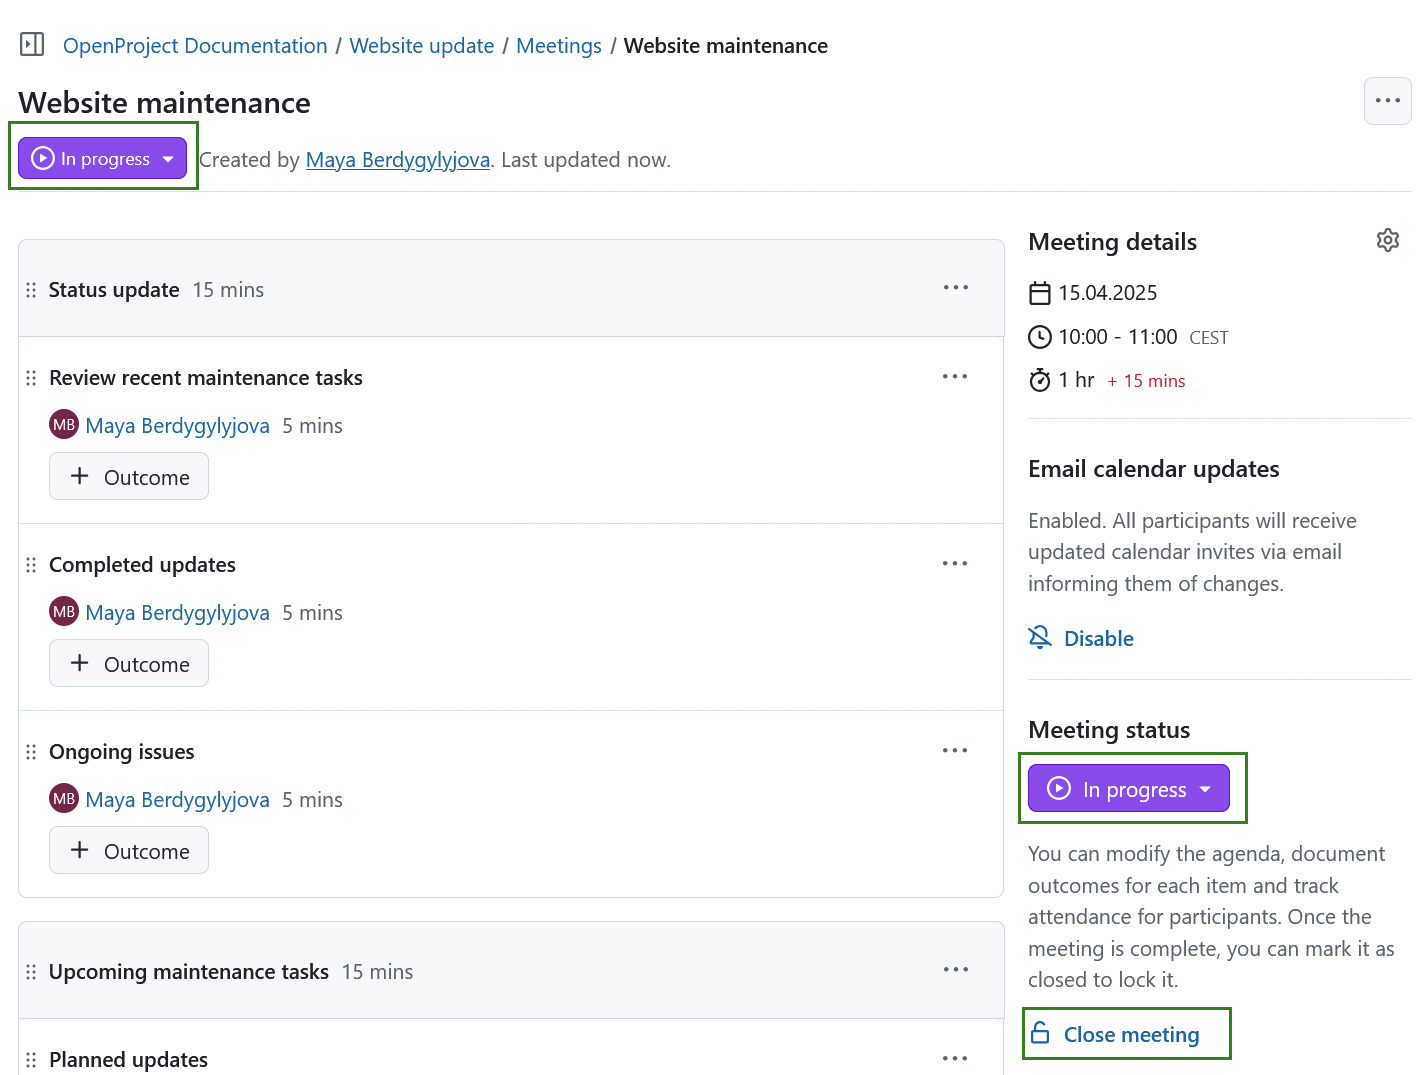Click Close meeting to lock it
This screenshot has height=1075, width=1428.
tap(1130, 1035)
